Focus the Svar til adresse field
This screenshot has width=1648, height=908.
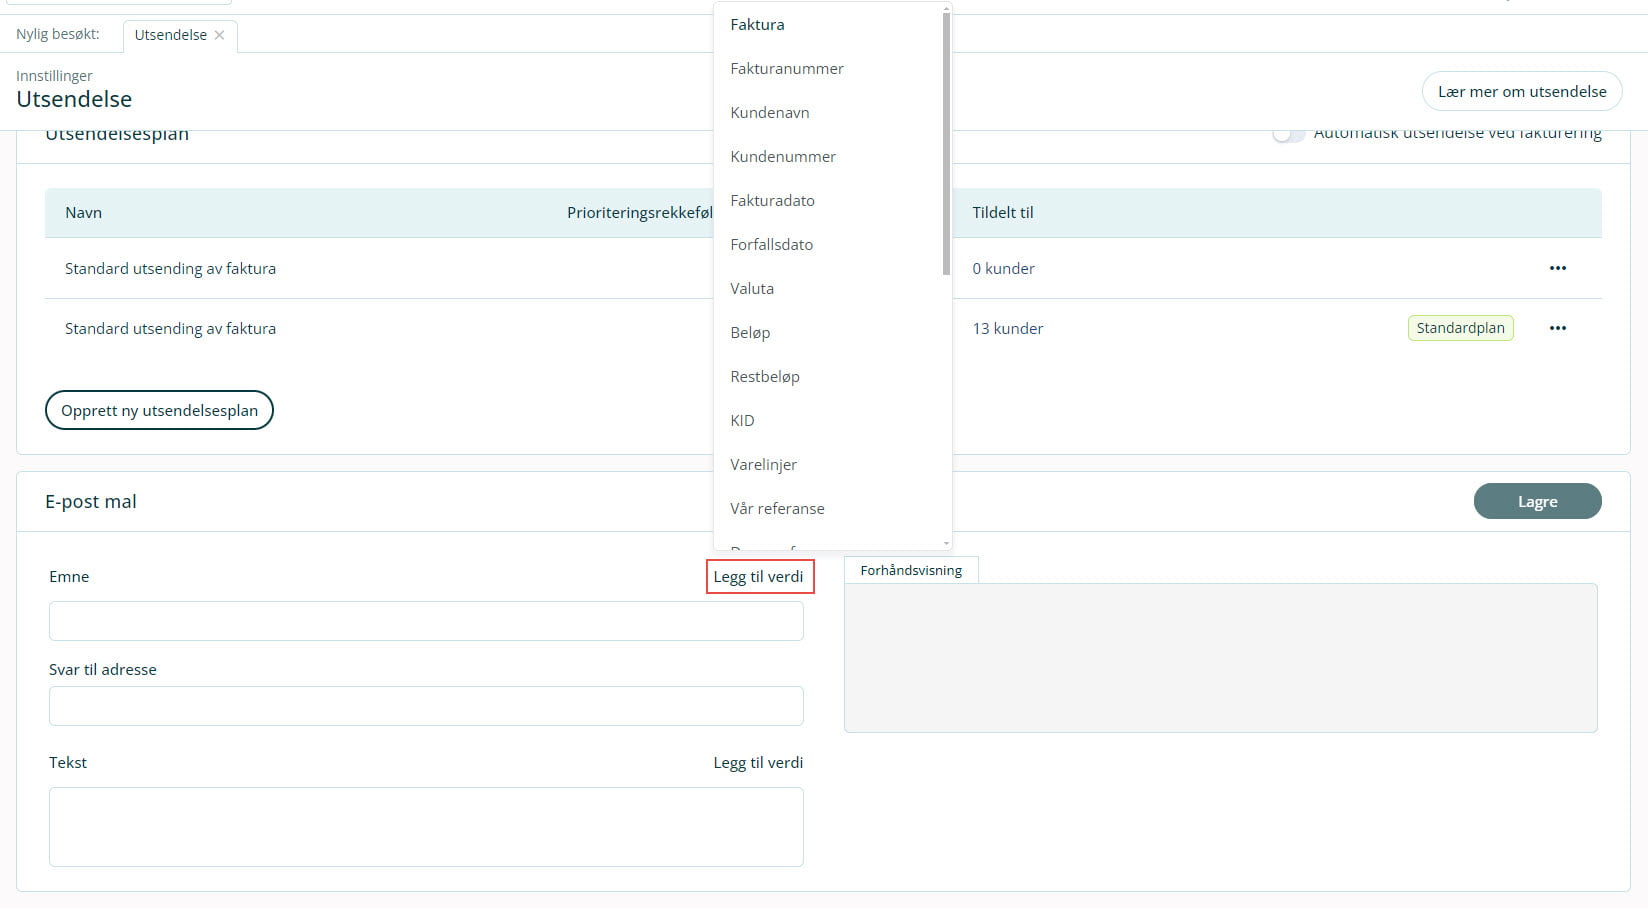click(x=426, y=706)
